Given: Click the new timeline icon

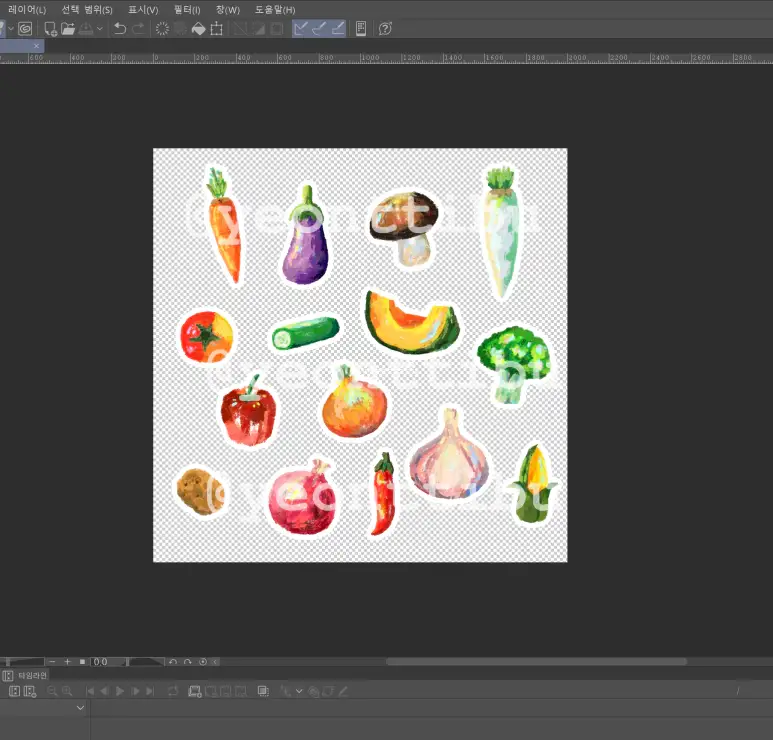Looking at the screenshot, I should click(x=15, y=691).
